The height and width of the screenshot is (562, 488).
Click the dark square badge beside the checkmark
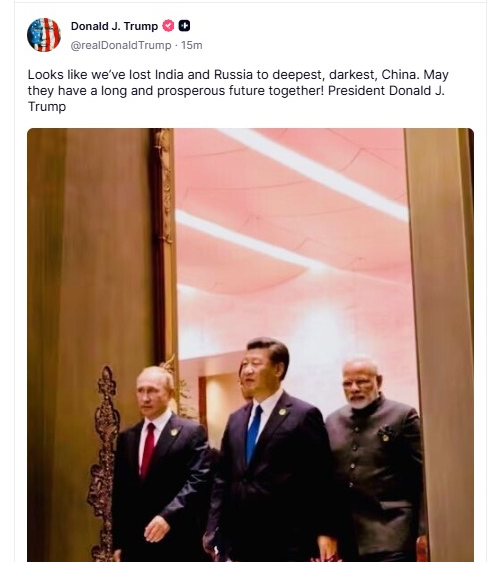coord(184,25)
